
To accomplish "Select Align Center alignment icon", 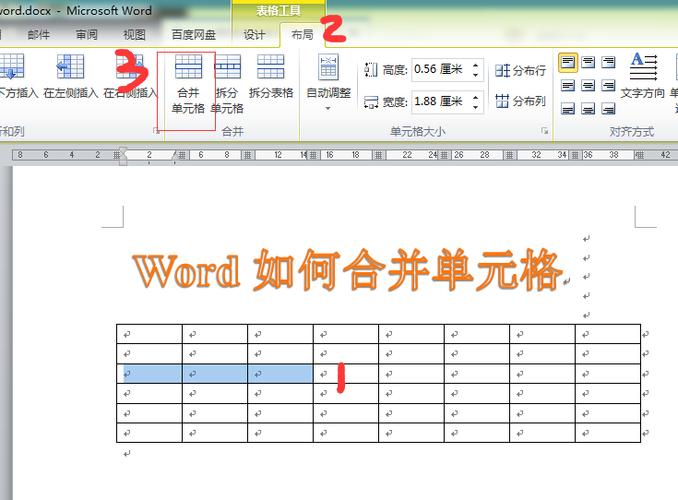I will 588,86.
